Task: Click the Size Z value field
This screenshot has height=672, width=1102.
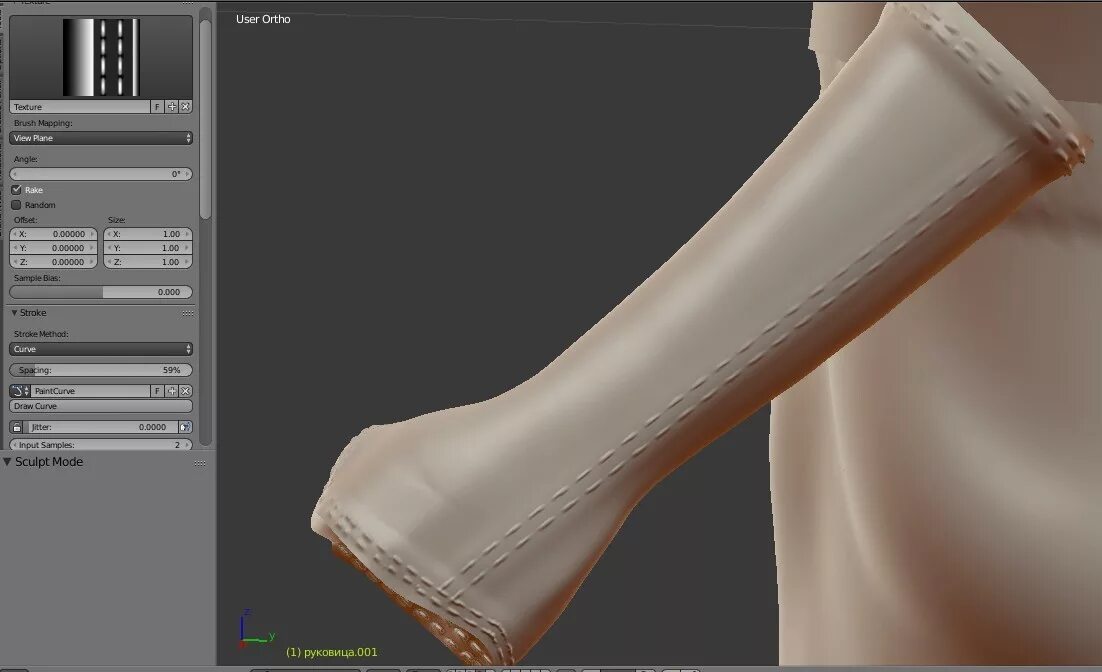Action: (x=148, y=261)
